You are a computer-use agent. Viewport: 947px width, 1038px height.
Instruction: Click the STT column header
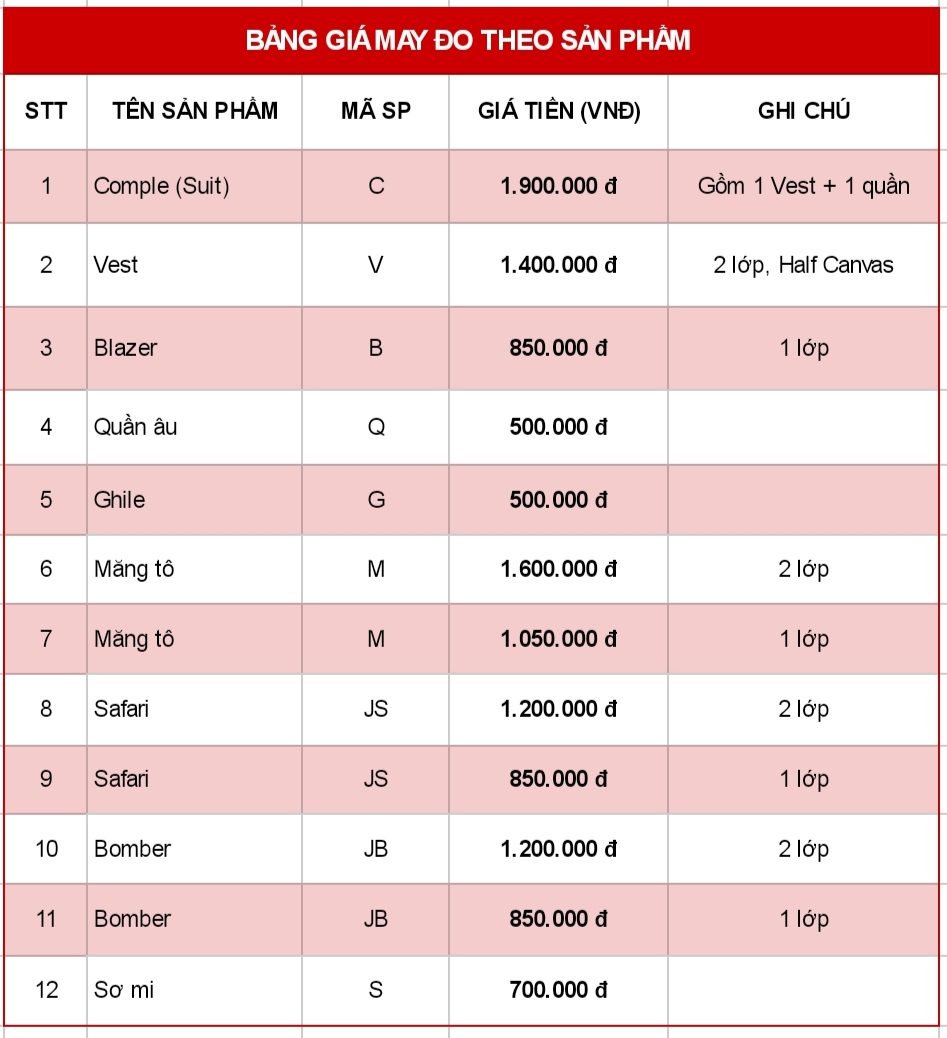46,111
